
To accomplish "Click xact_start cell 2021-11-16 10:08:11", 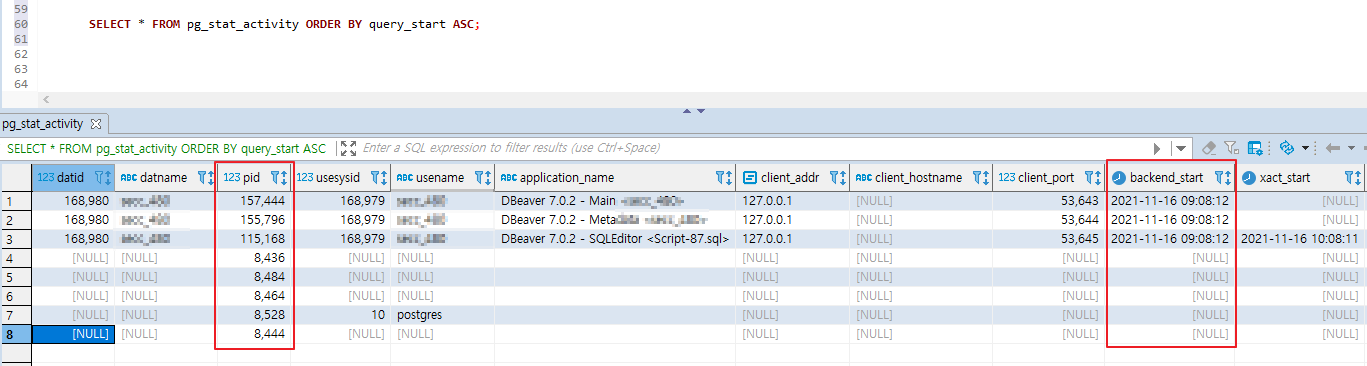I will (1301, 239).
